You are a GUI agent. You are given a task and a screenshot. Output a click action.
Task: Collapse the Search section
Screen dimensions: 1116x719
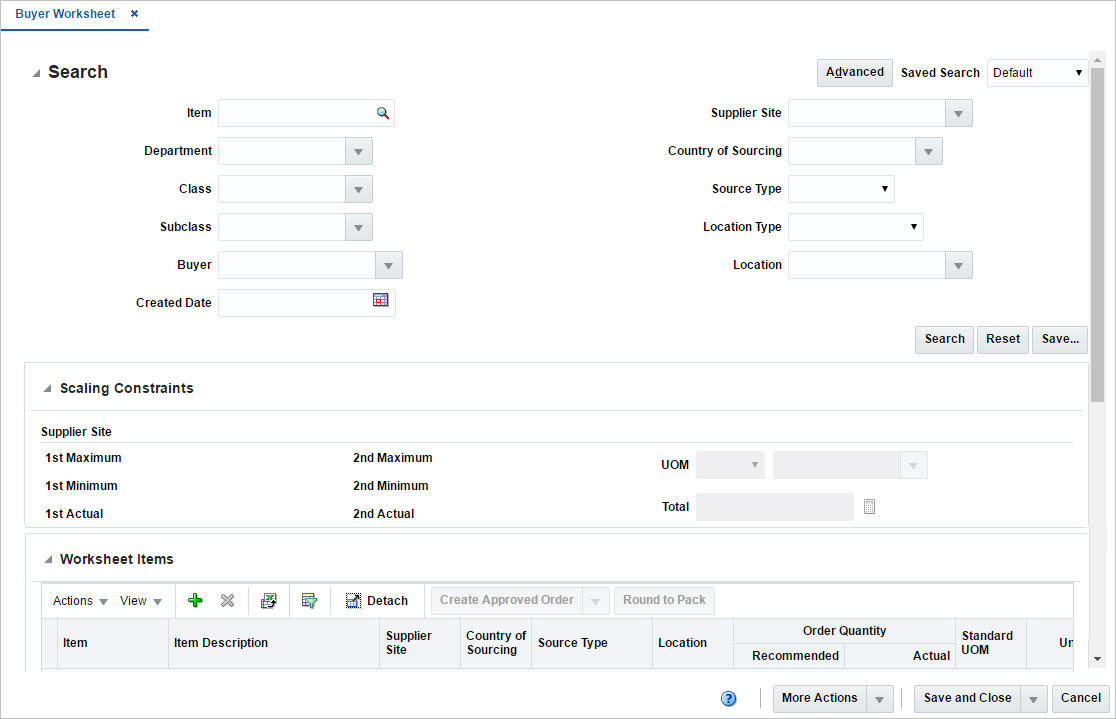(x=36, y=73)
